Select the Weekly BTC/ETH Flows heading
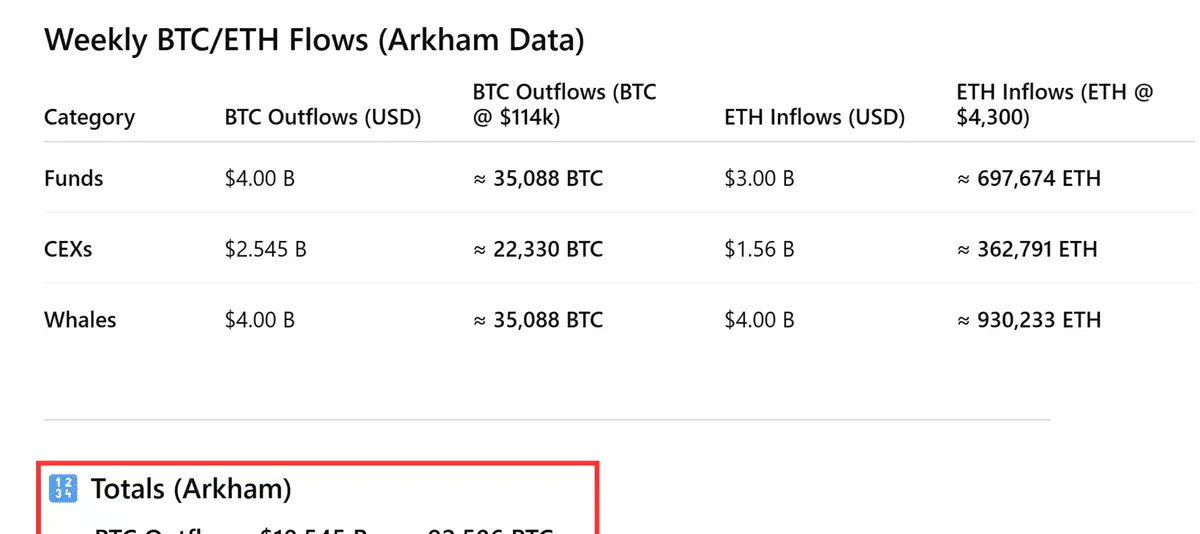The image size is (1200, 534). 314,41
